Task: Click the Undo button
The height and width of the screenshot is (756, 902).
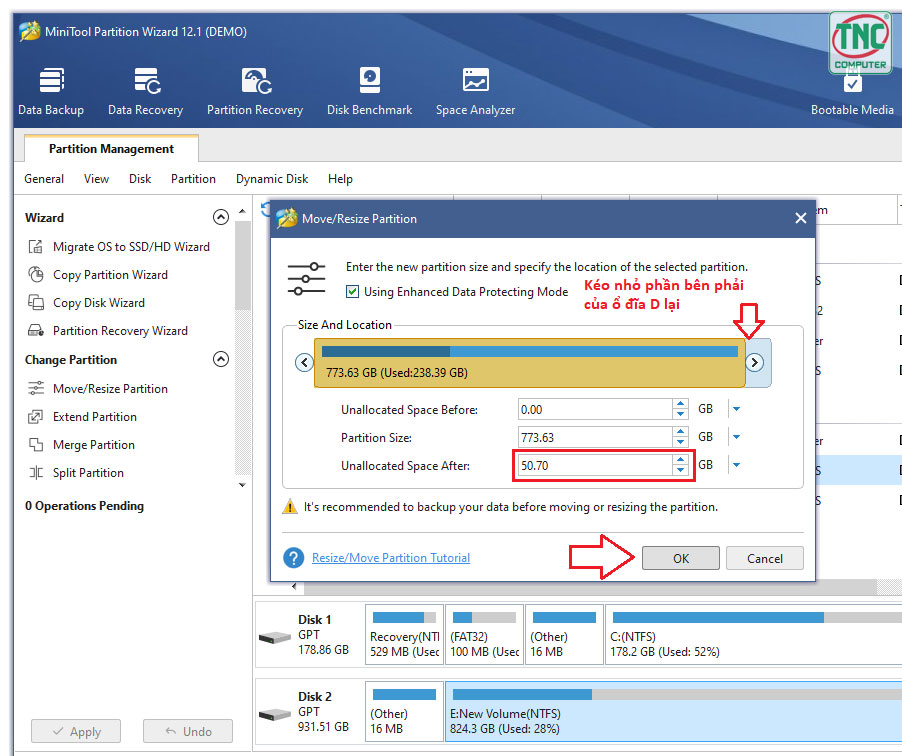Action: coord(188,731)
